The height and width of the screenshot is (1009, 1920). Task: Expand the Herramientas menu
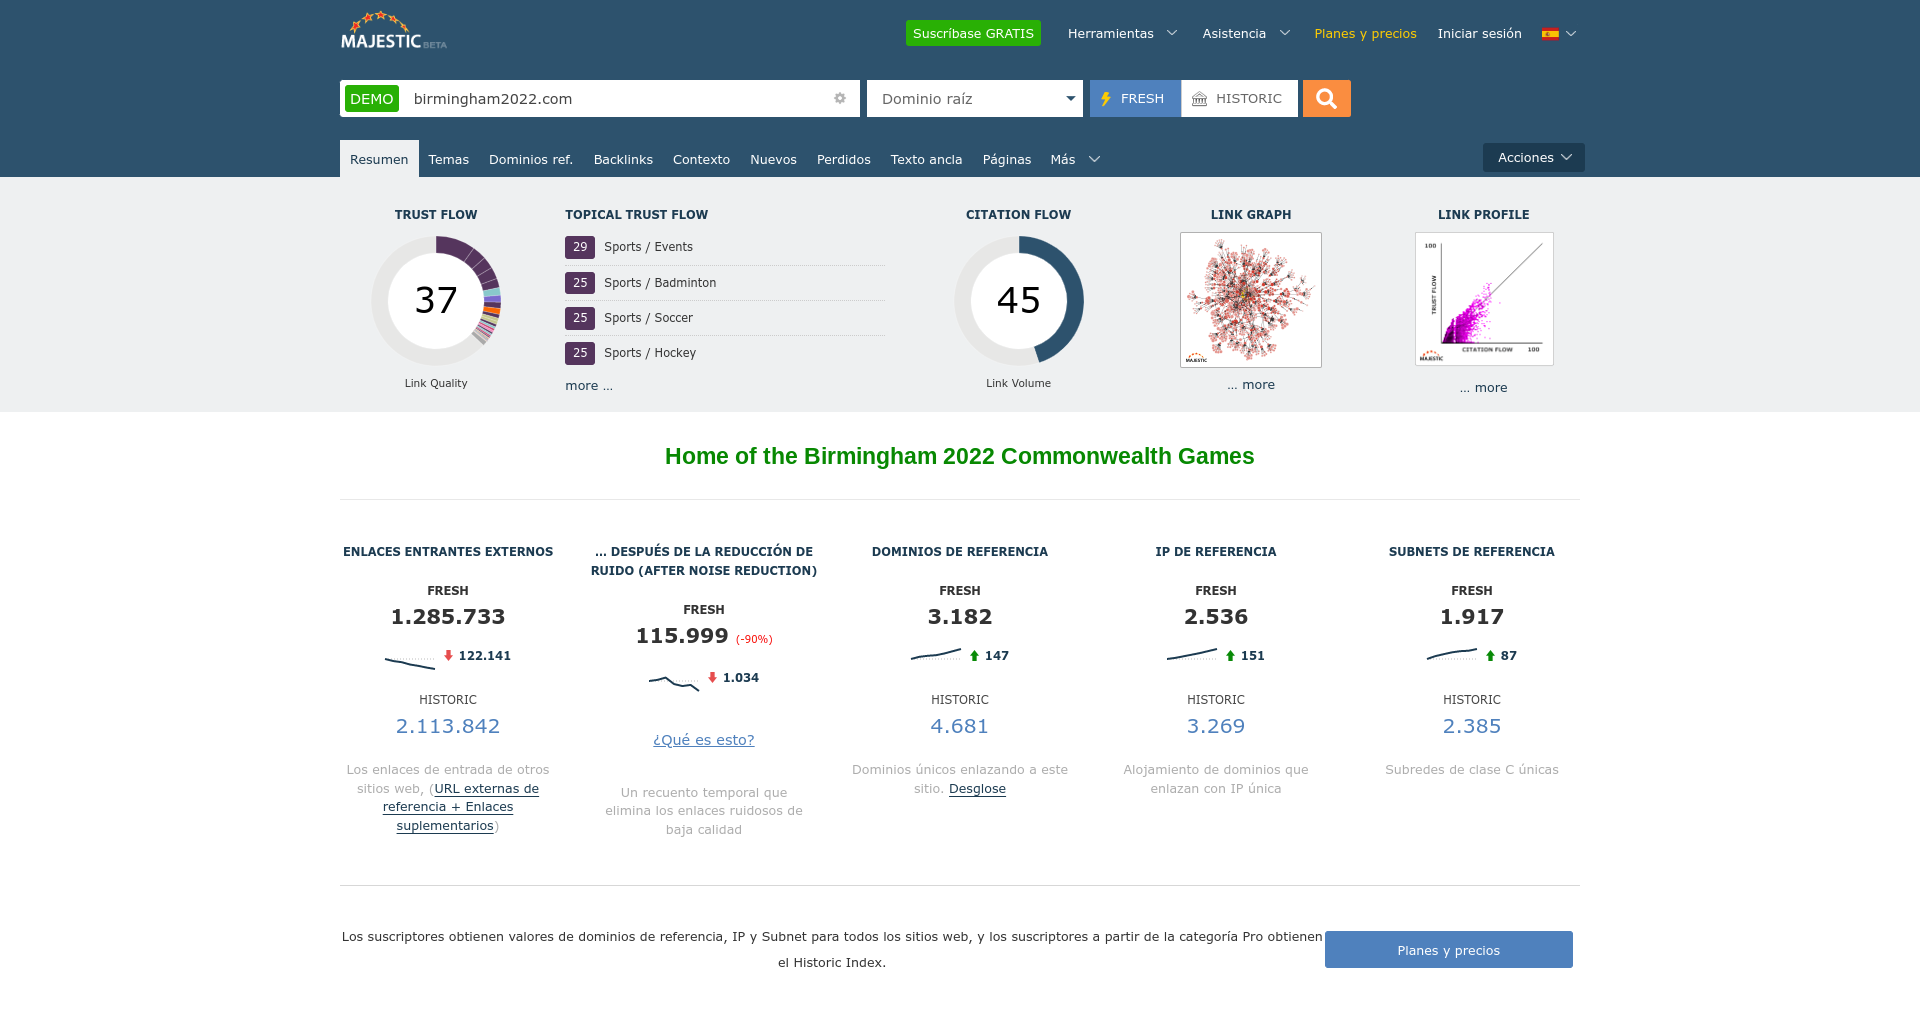pyautogui.click(x=1122, y=34)
